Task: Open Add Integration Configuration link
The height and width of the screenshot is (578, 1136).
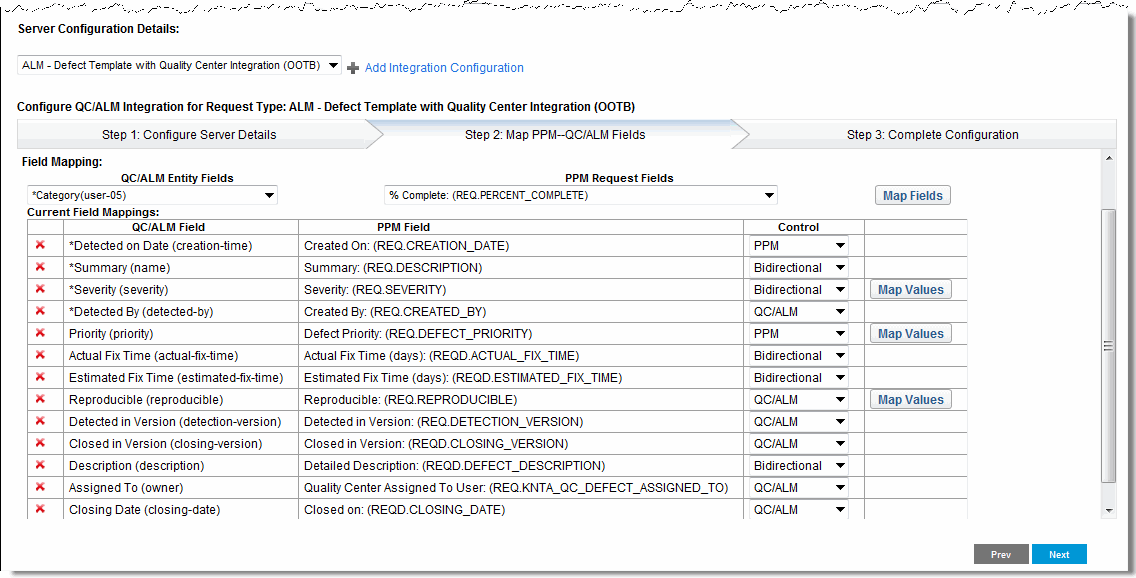Action: [x=444, y=68]
